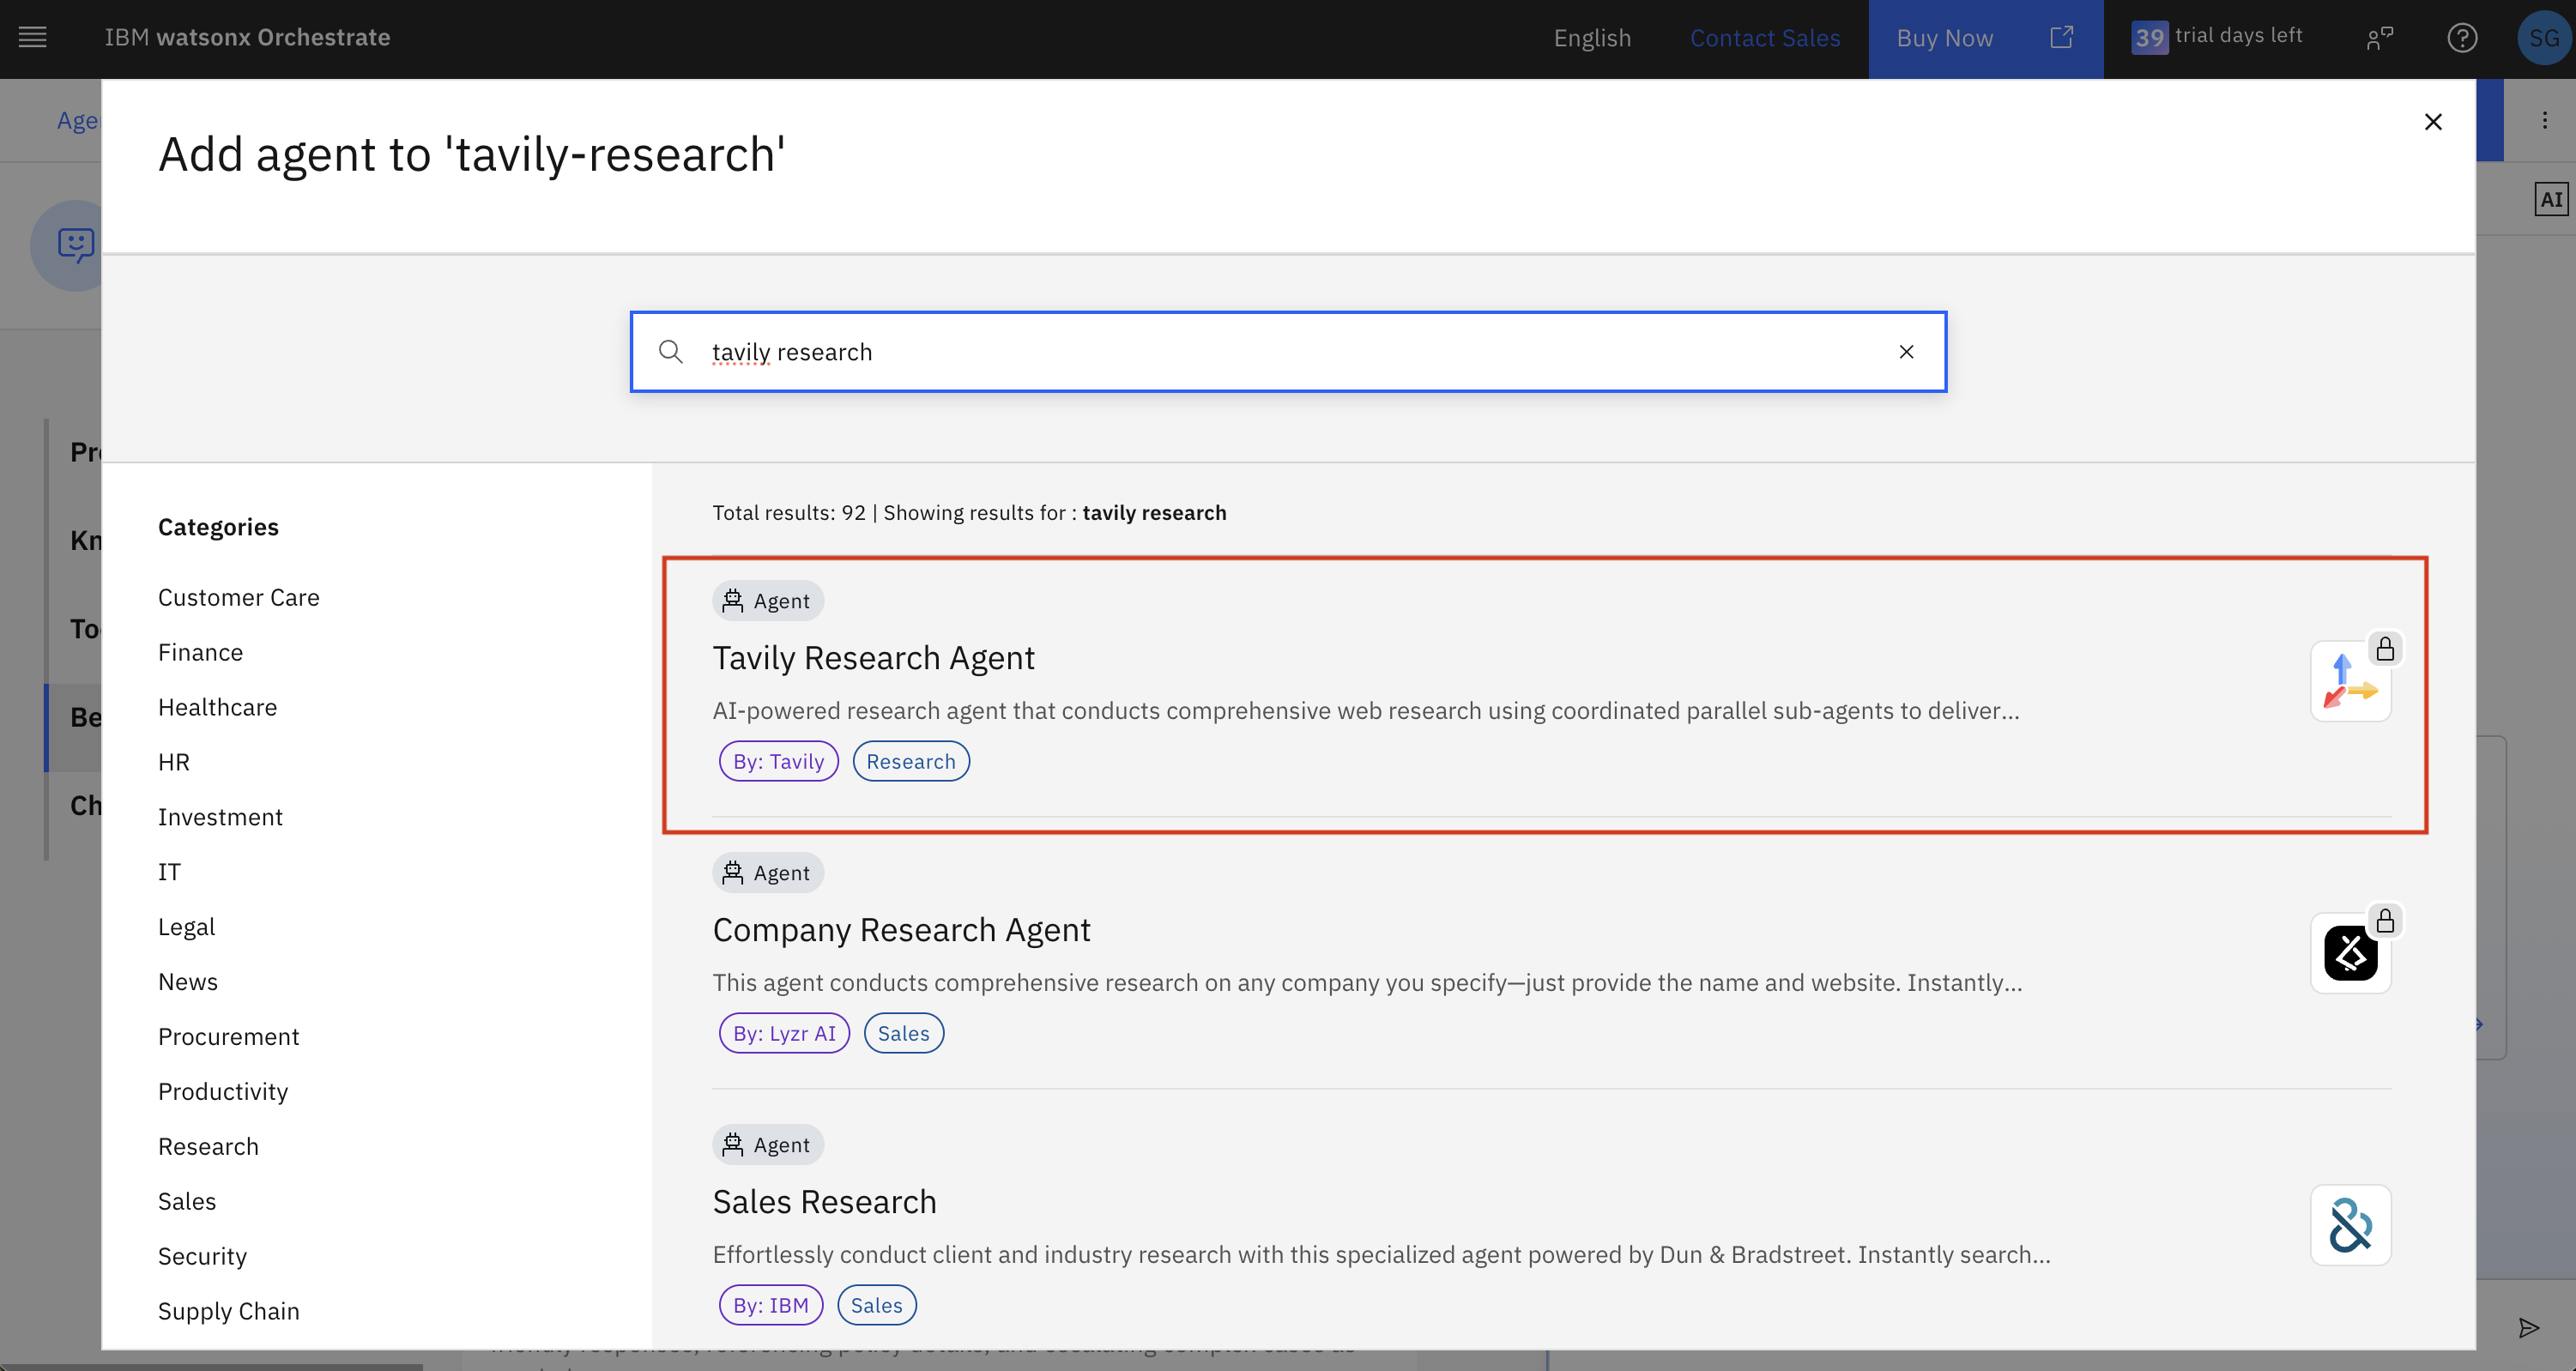Select the Research category

pos(208,1146)
